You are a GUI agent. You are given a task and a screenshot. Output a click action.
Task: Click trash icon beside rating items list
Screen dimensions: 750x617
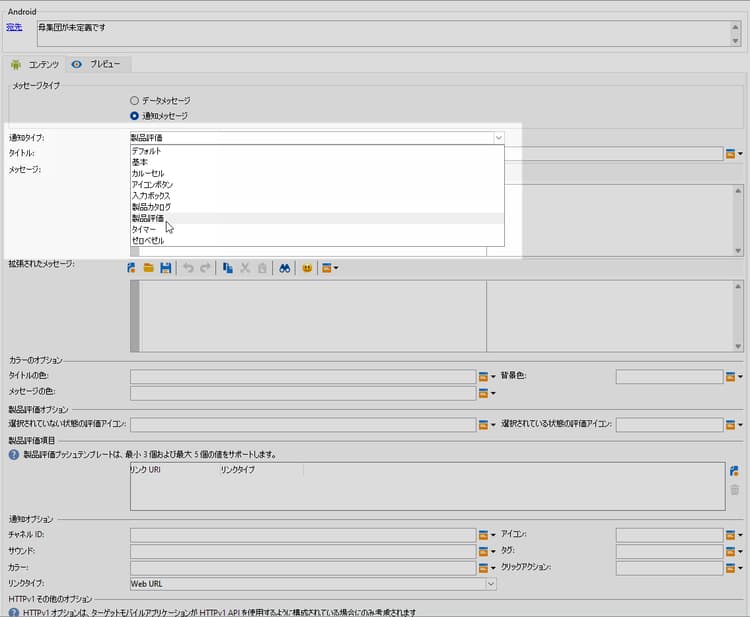tap(735, 490)
